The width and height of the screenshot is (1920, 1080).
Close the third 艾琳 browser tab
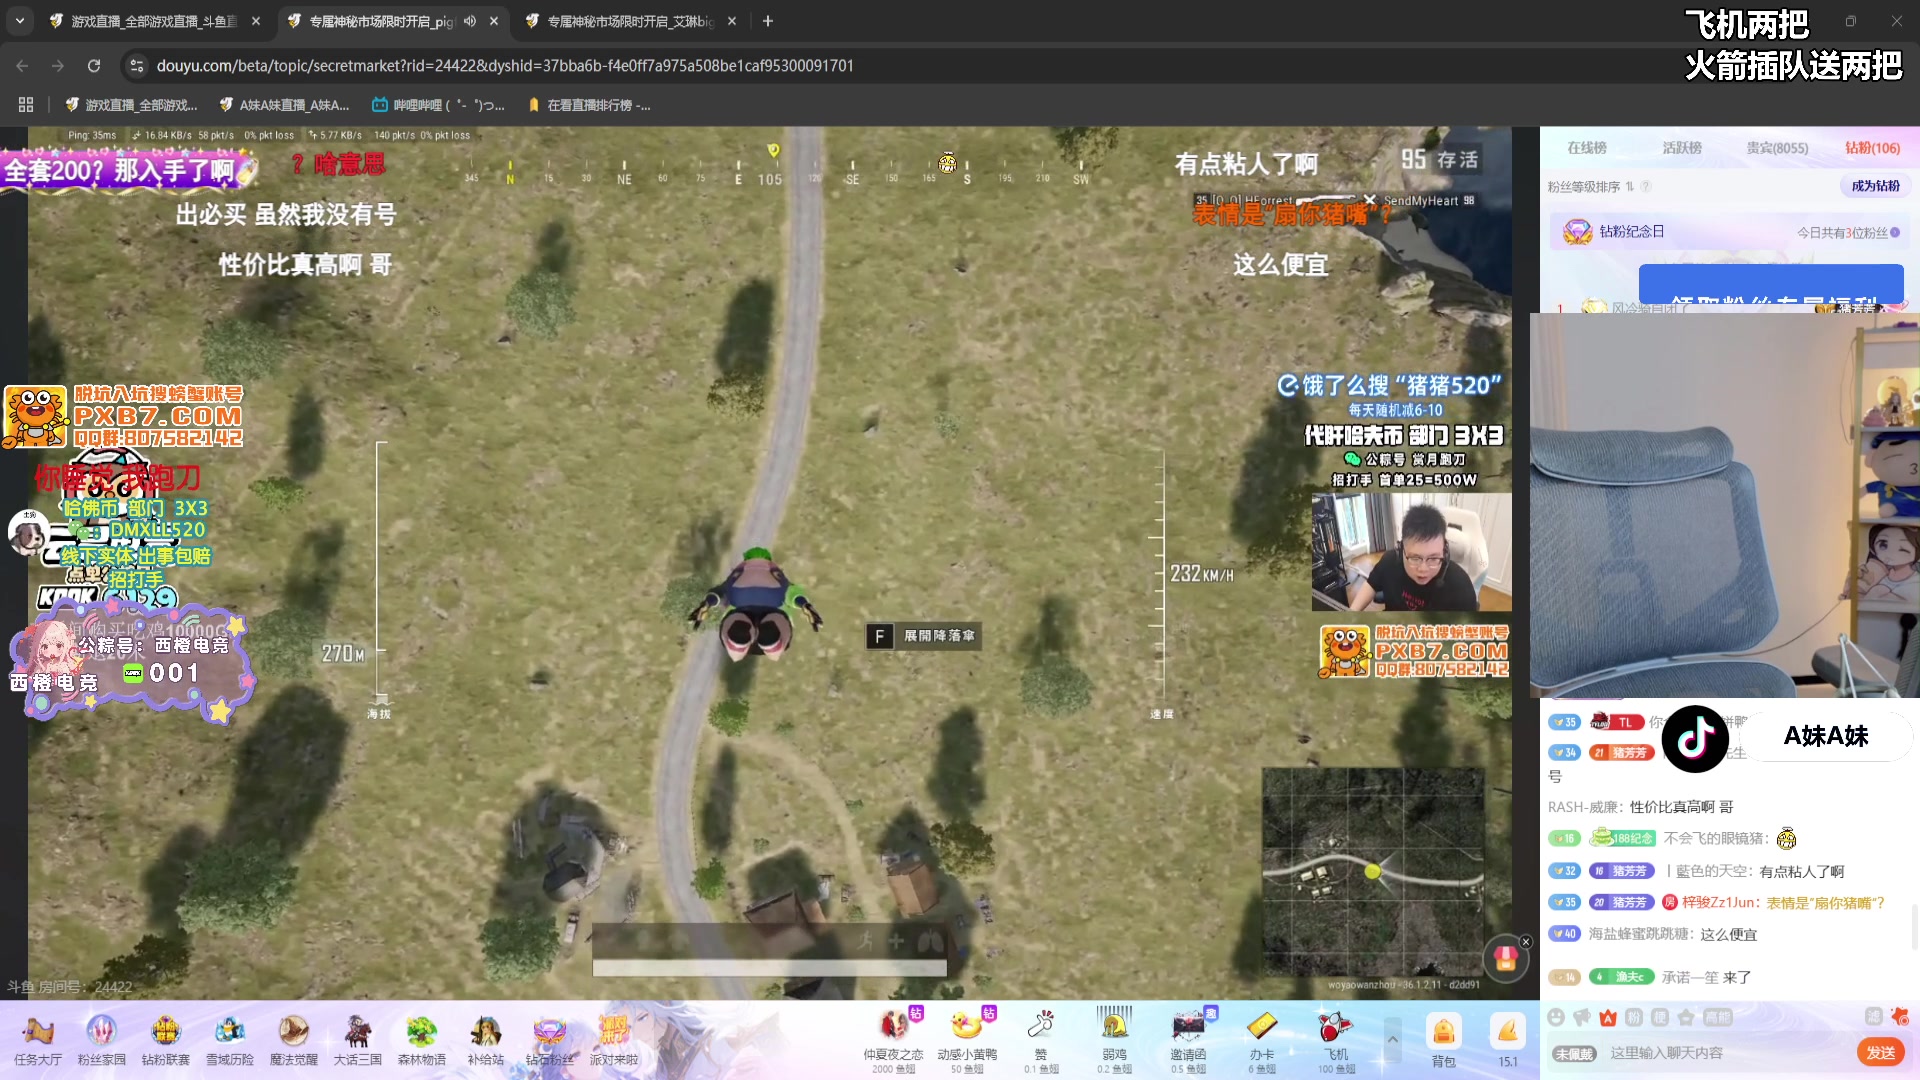pos(732,21)
